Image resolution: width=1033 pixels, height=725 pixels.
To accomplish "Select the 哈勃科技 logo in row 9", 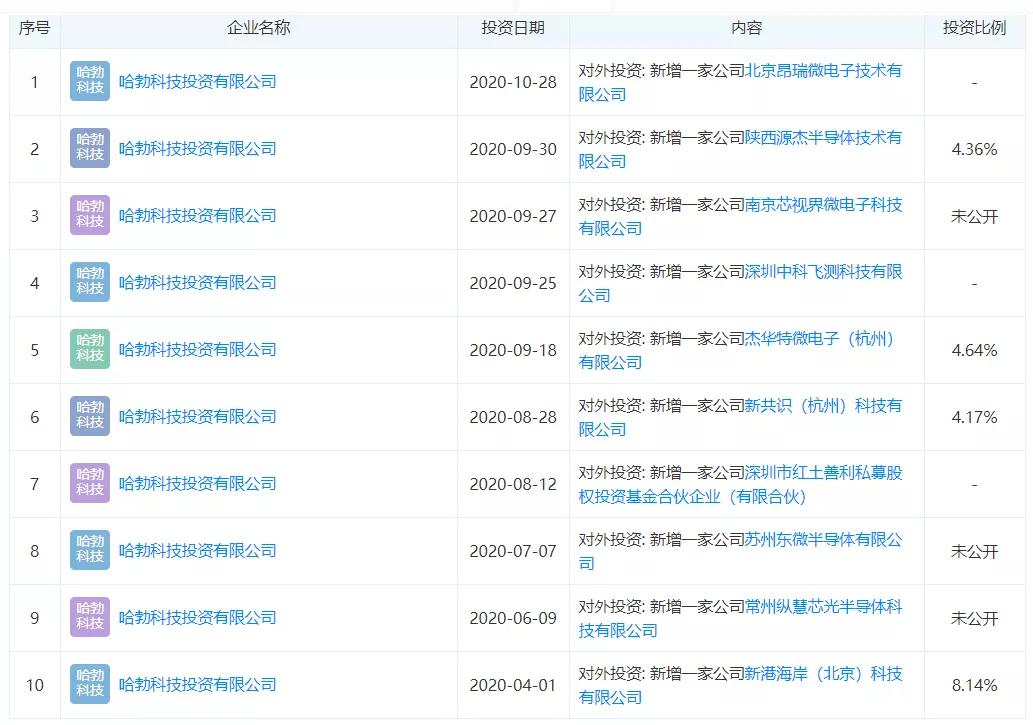I will point(90,618).
